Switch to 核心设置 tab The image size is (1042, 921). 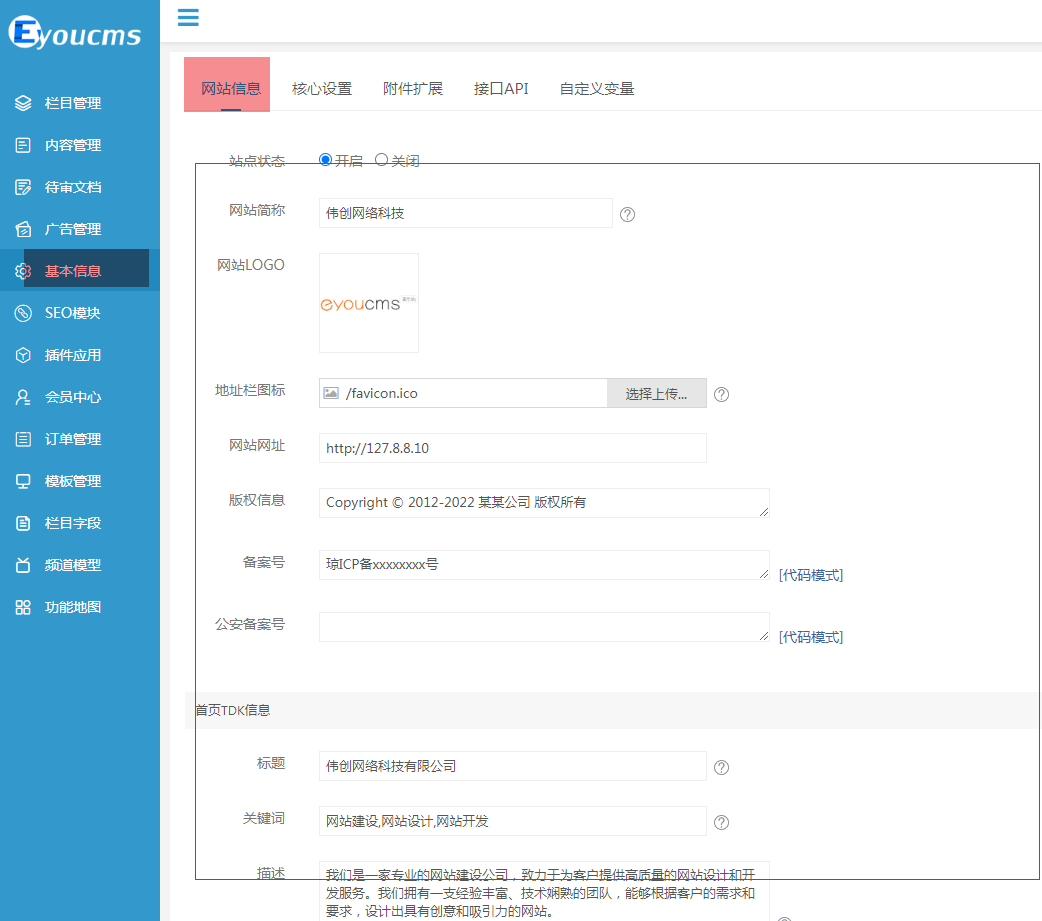pos(322,88)
